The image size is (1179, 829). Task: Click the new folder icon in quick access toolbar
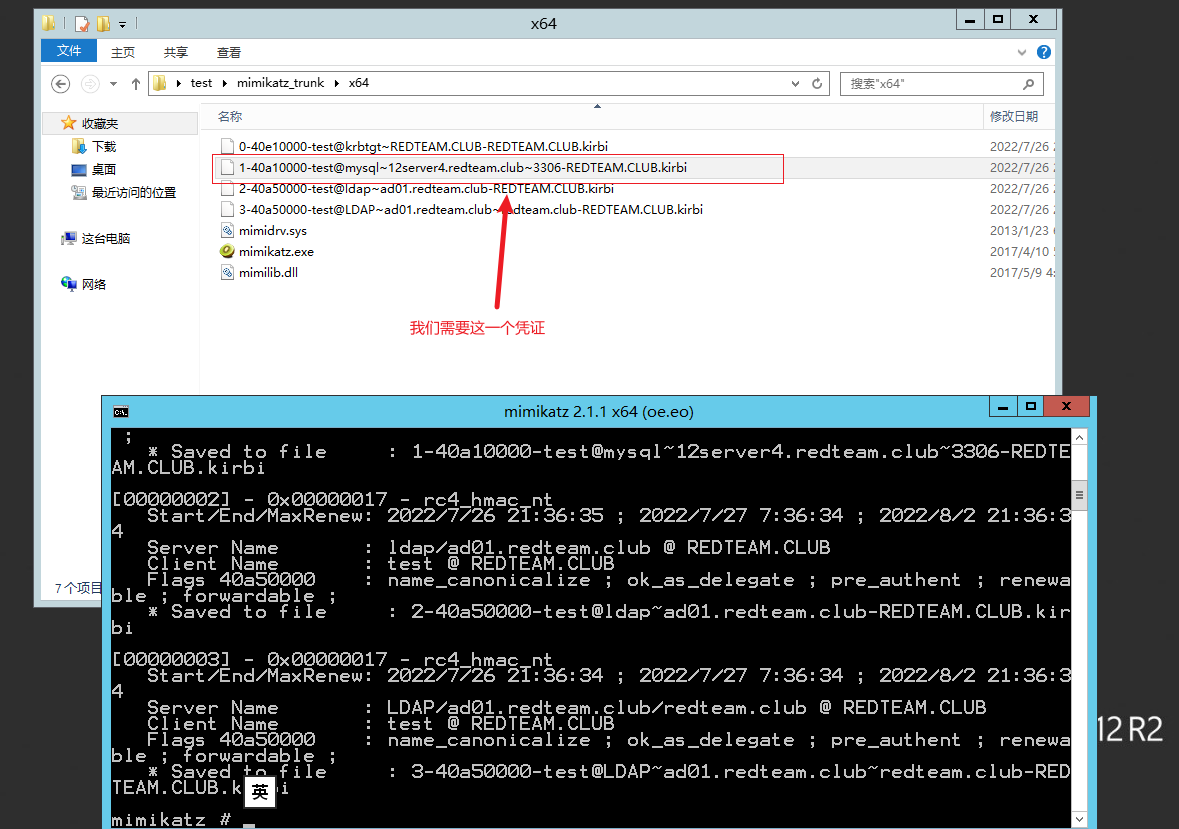pos(104,24)
